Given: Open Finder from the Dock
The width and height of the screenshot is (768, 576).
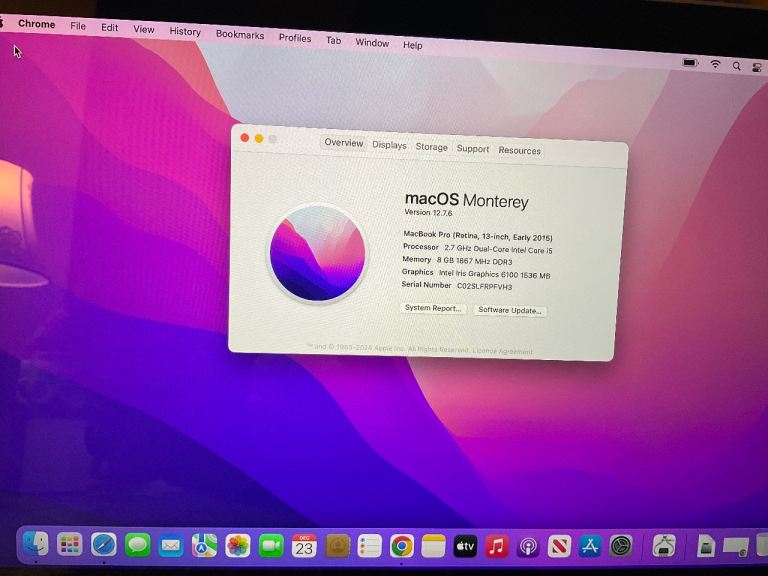Looking at the screenshot, I should pos(36,544).
